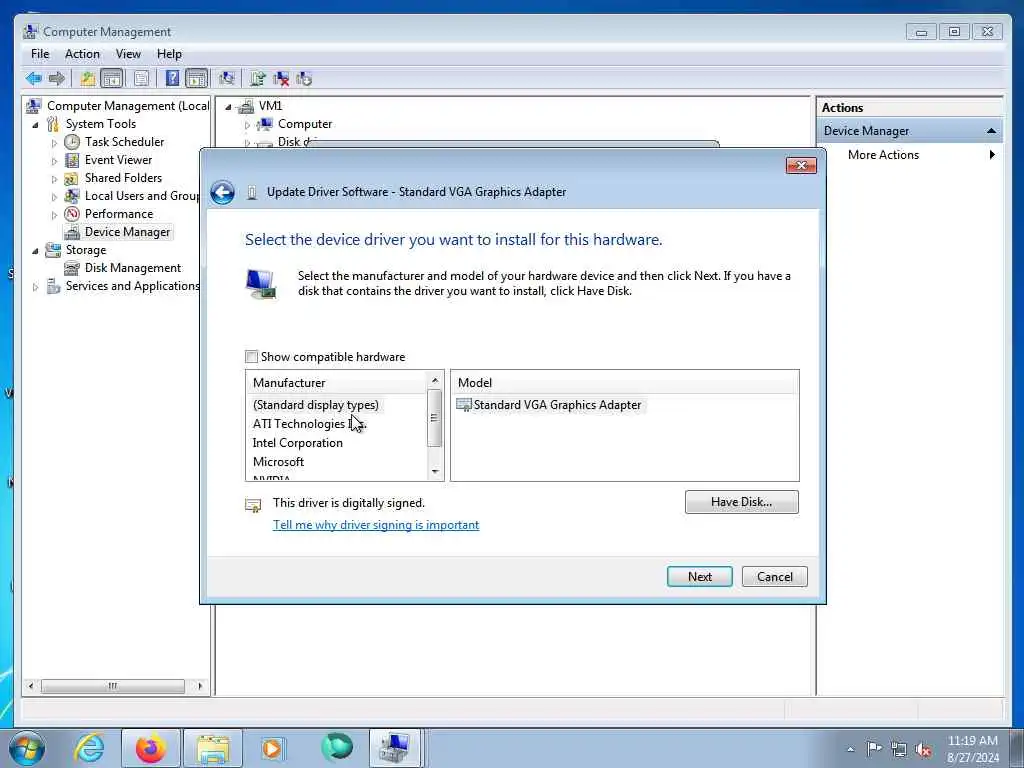This screenshot has height=768, width=1024.
Task: Open the File menu
Action: [x=40, y=54]
